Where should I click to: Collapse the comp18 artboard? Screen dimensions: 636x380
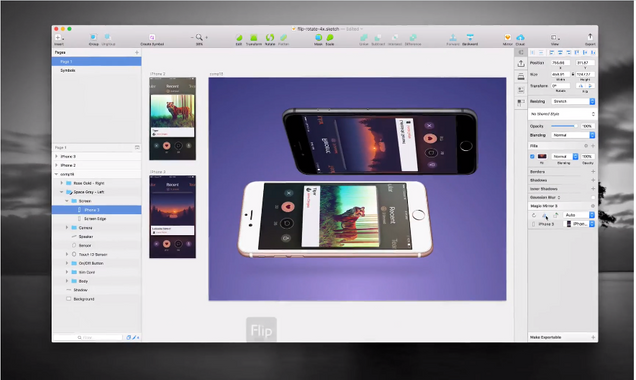(56, 174)
